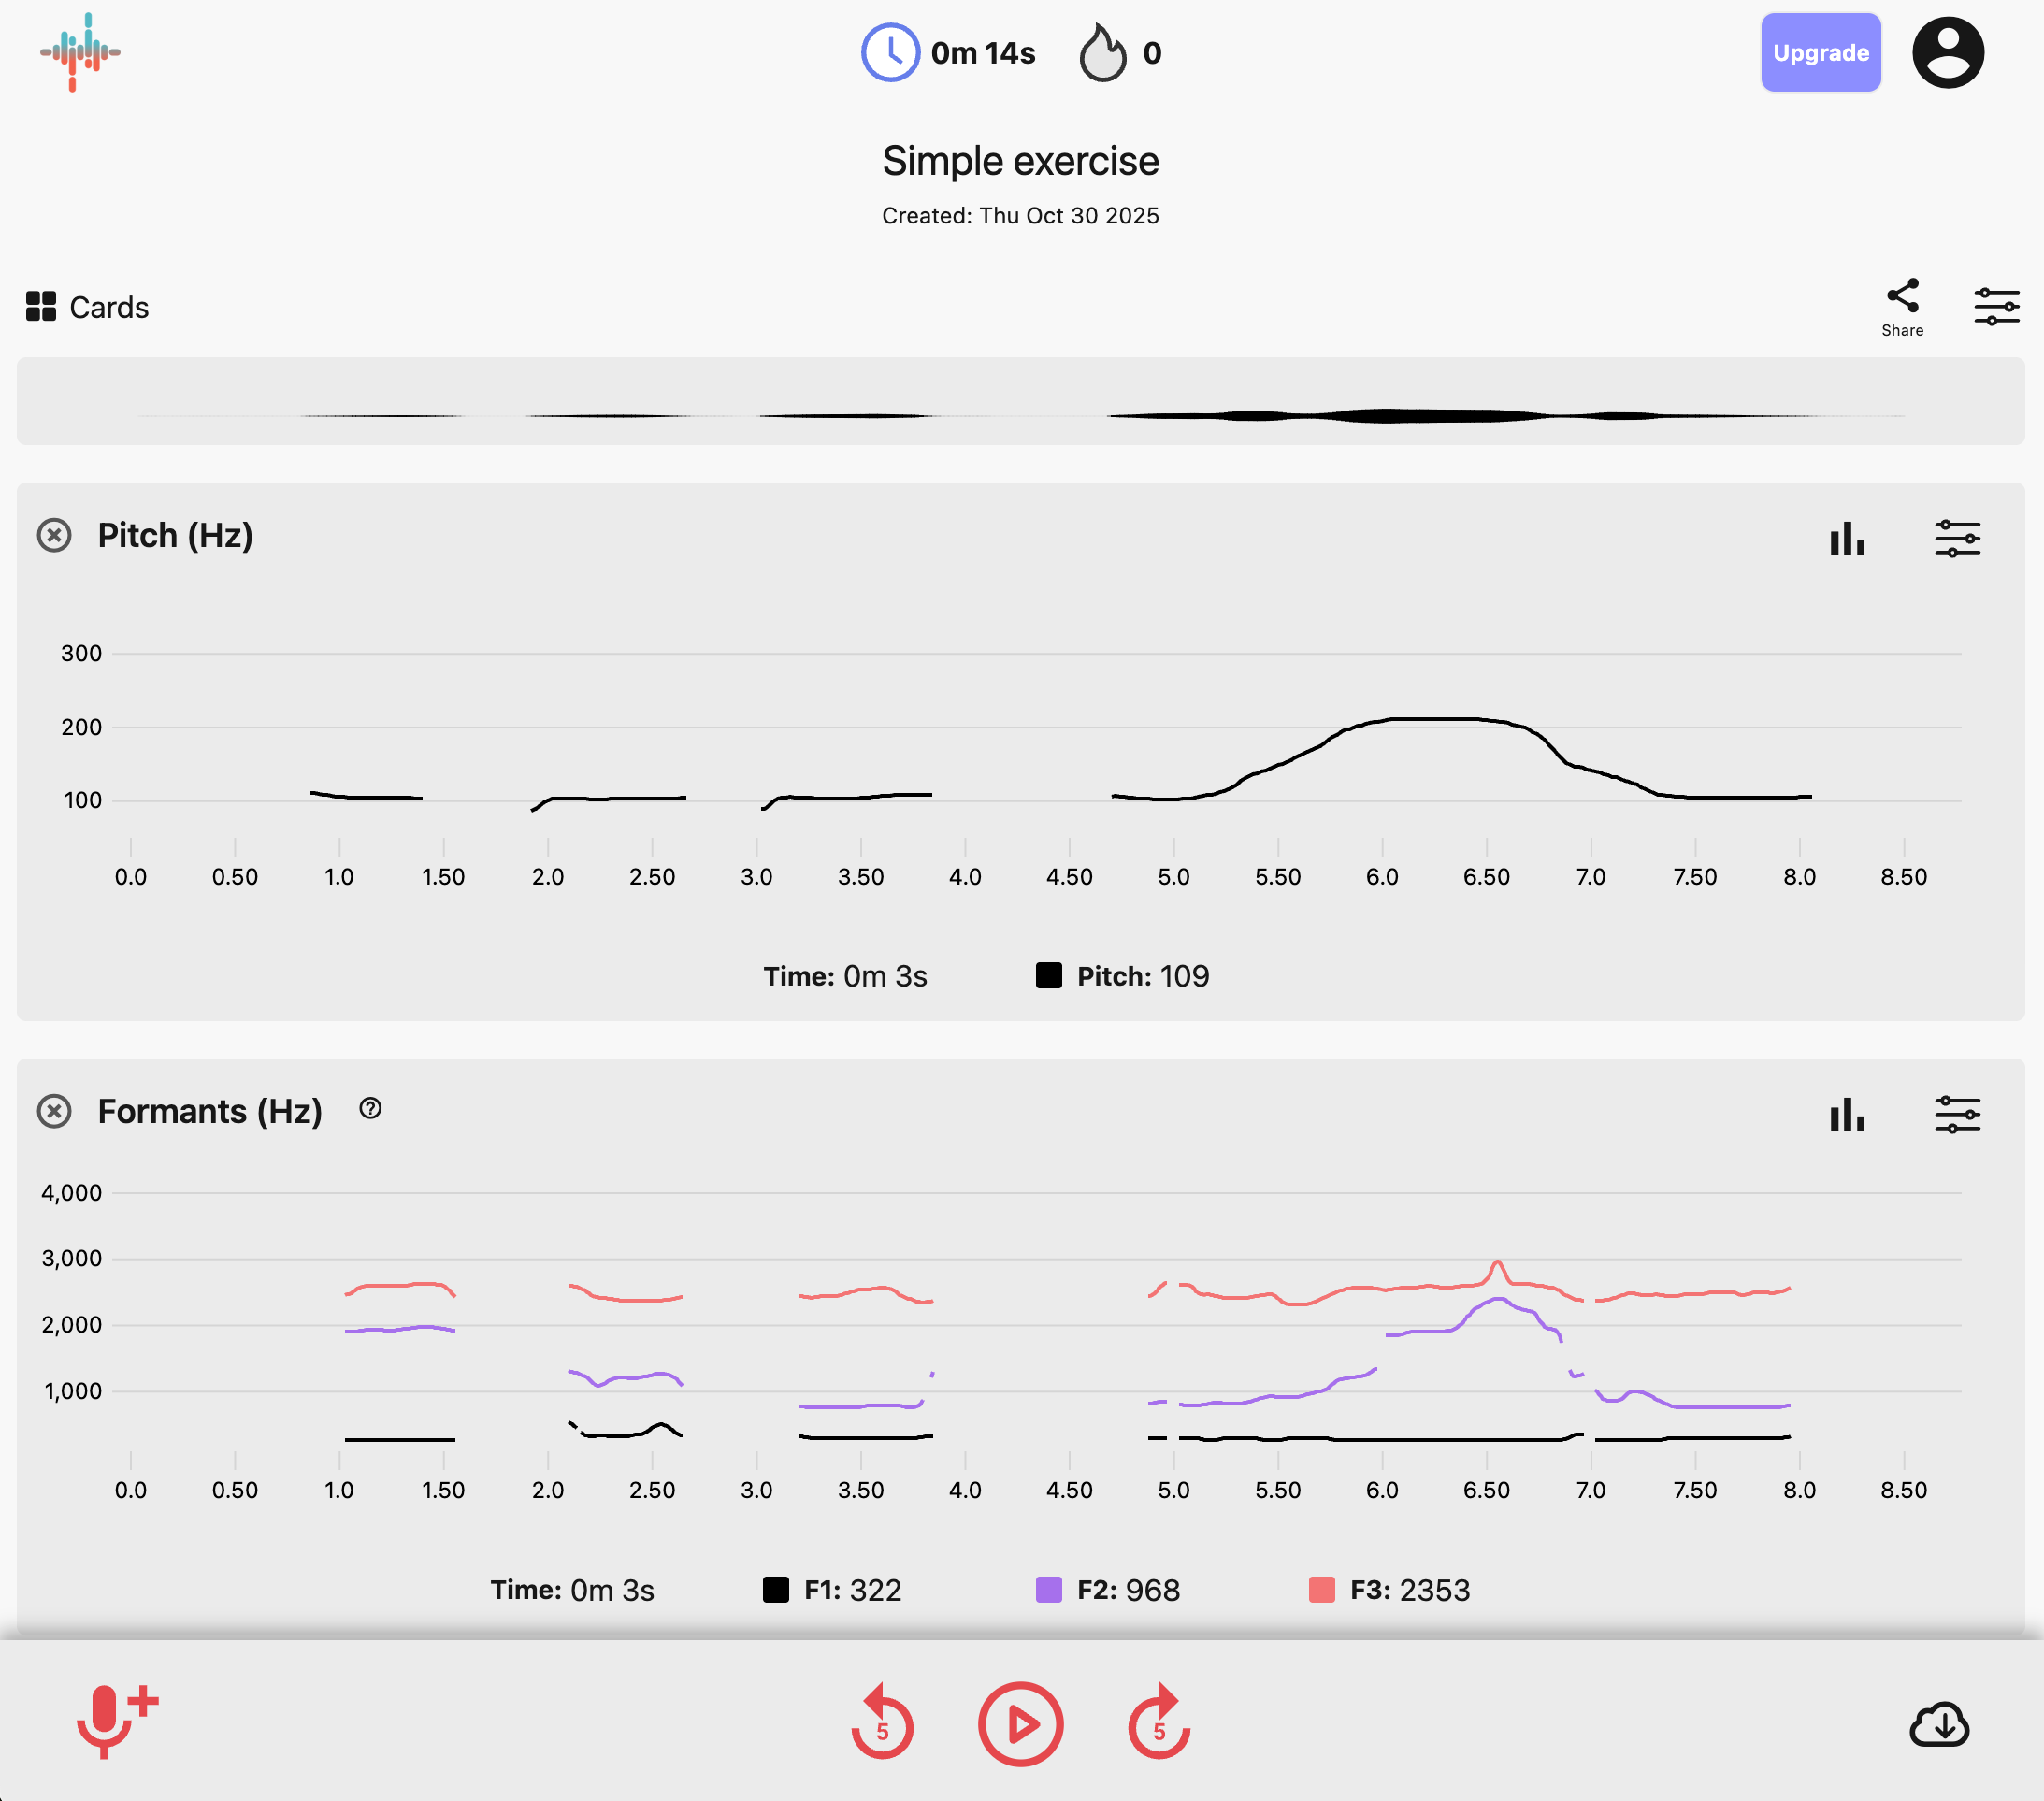Click the black Pitch legend swatch
The height and width of the screenshot is (1801, 2044).
1048,975
